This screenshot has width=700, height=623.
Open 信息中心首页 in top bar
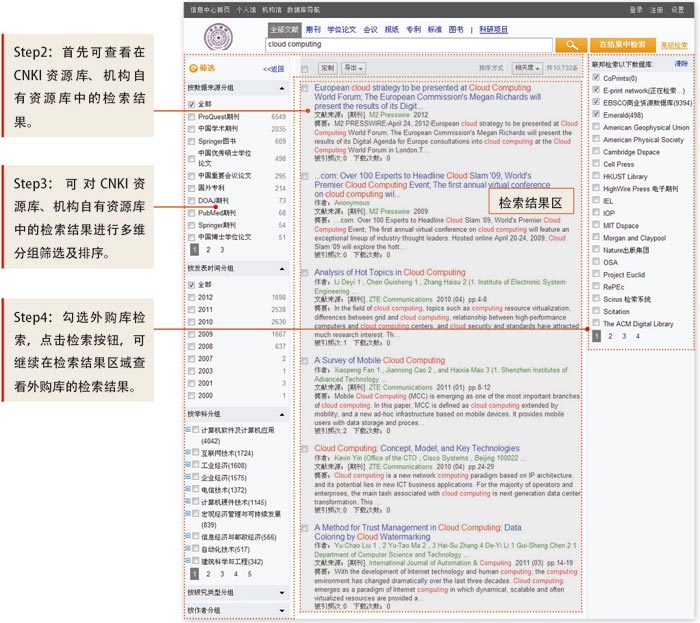pyautogui.click(x=210, y=9)
